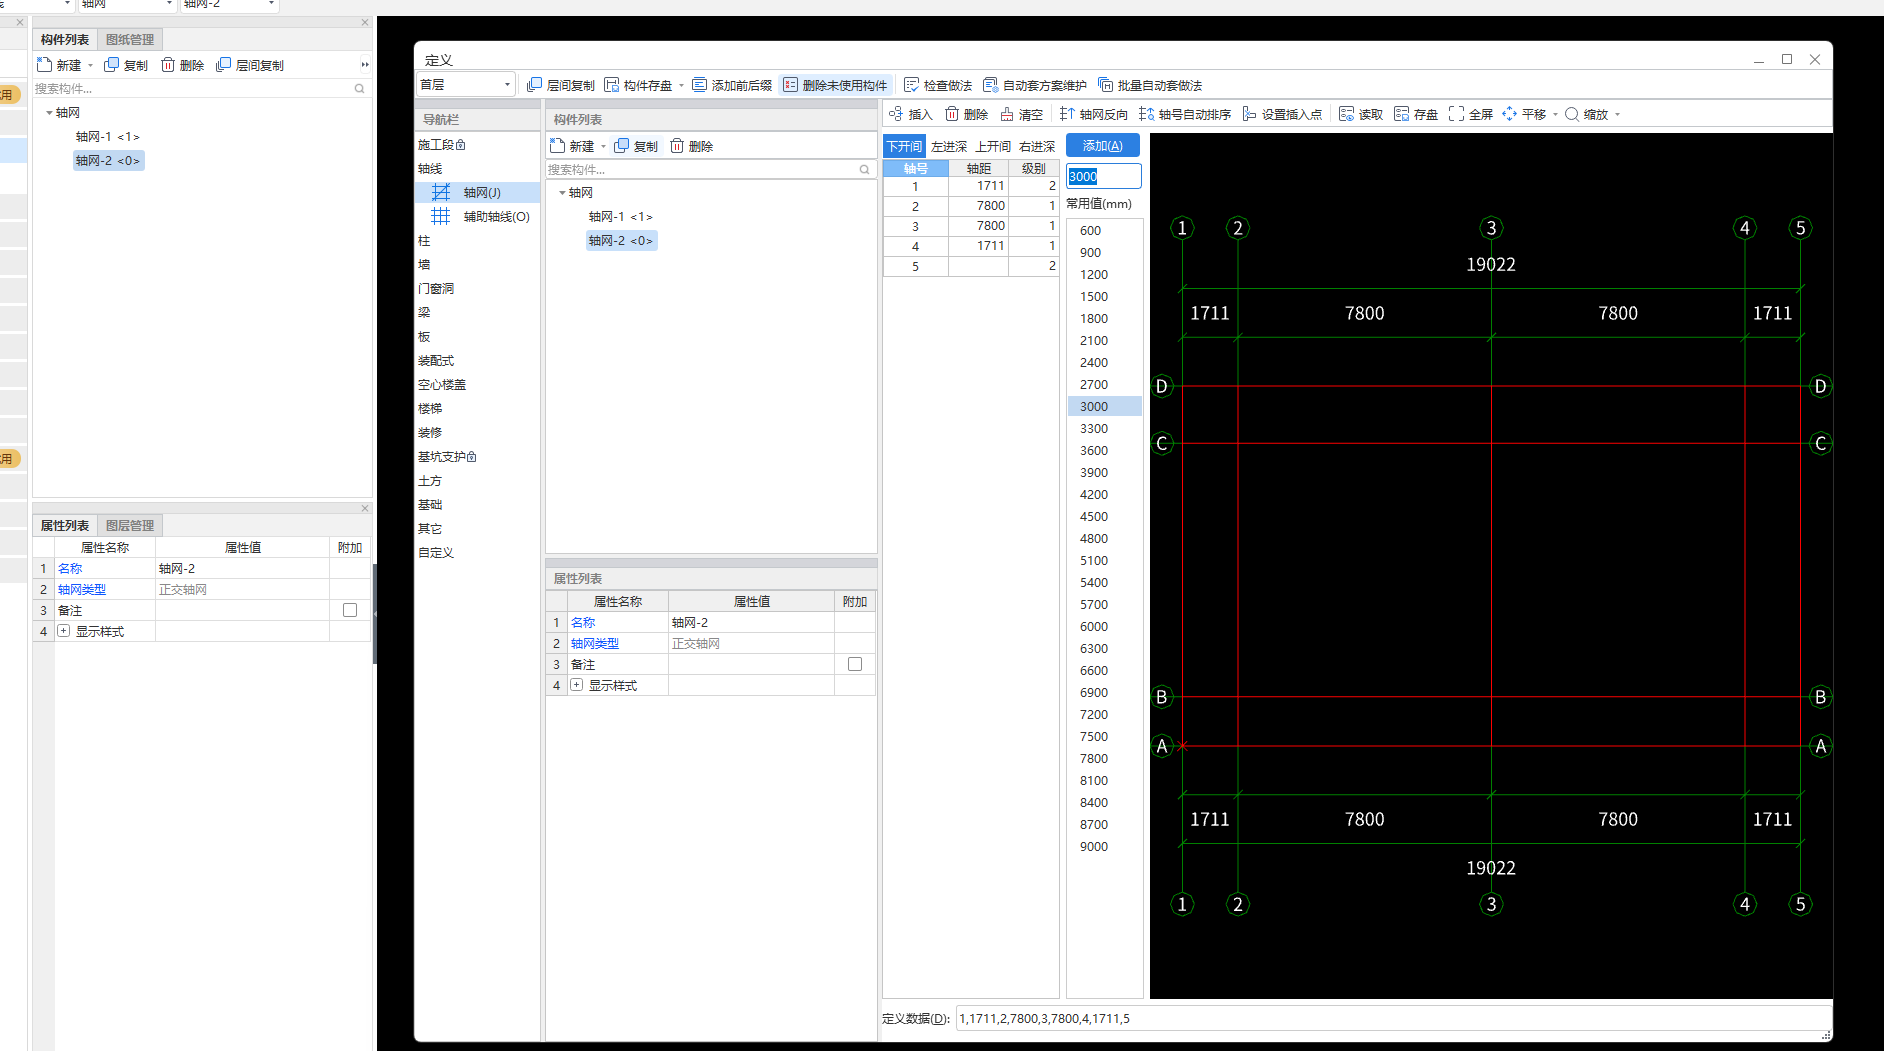Click 层间复制 in the 定义 toolbar
This screenshot has width=1884, height=1051.
[x=560, y=85]
